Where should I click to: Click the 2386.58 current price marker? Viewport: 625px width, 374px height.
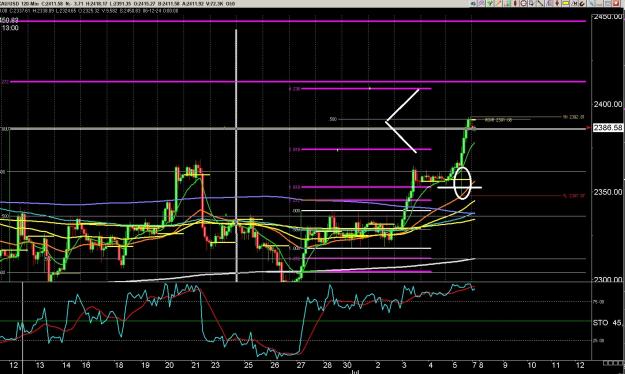pos(608,128)
